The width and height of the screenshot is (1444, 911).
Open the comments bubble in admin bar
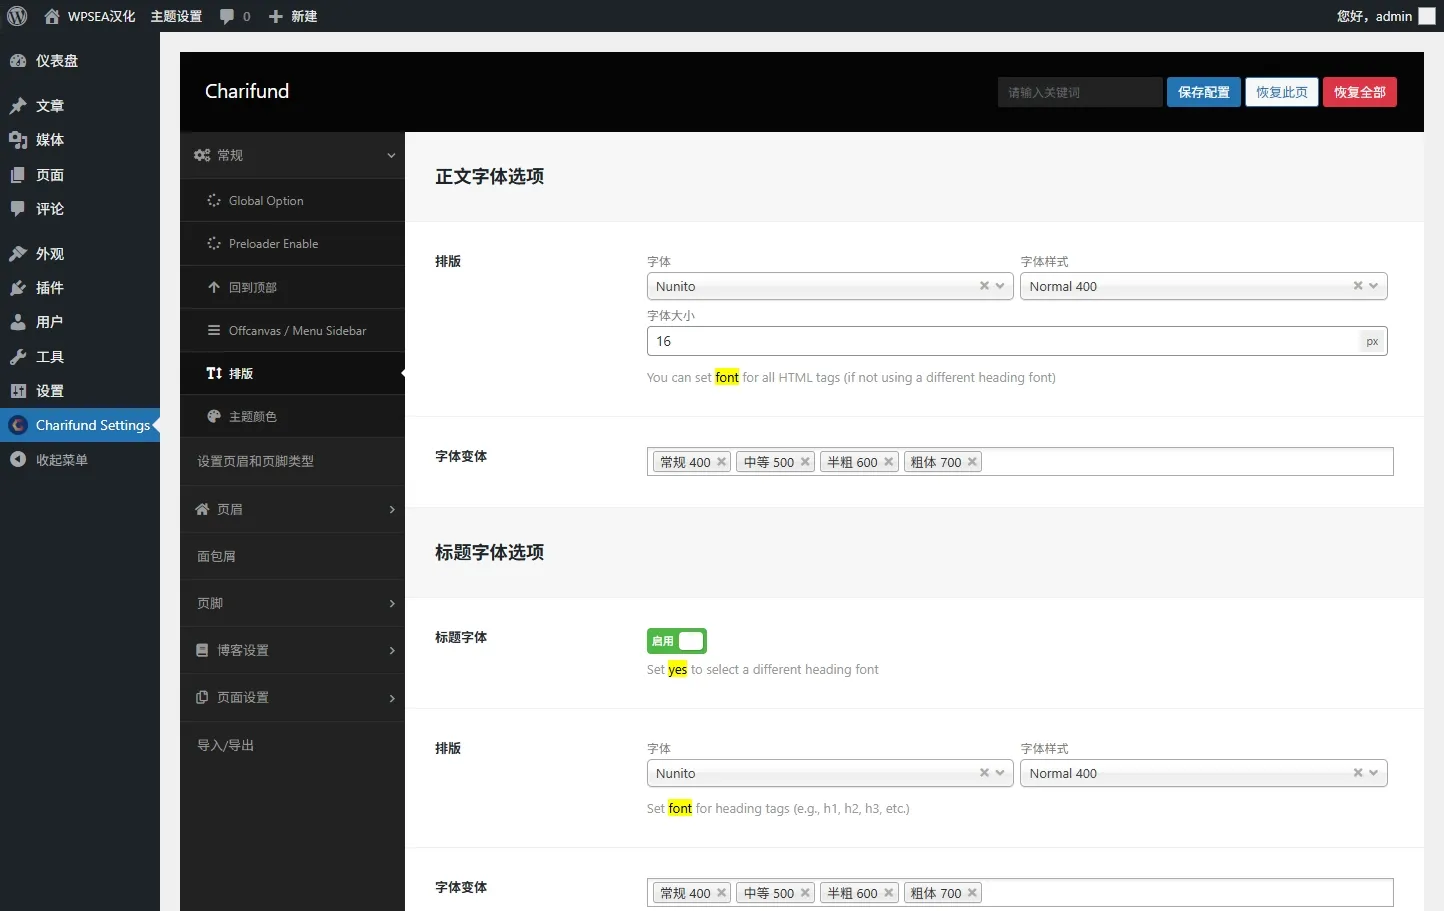(228, 16)
